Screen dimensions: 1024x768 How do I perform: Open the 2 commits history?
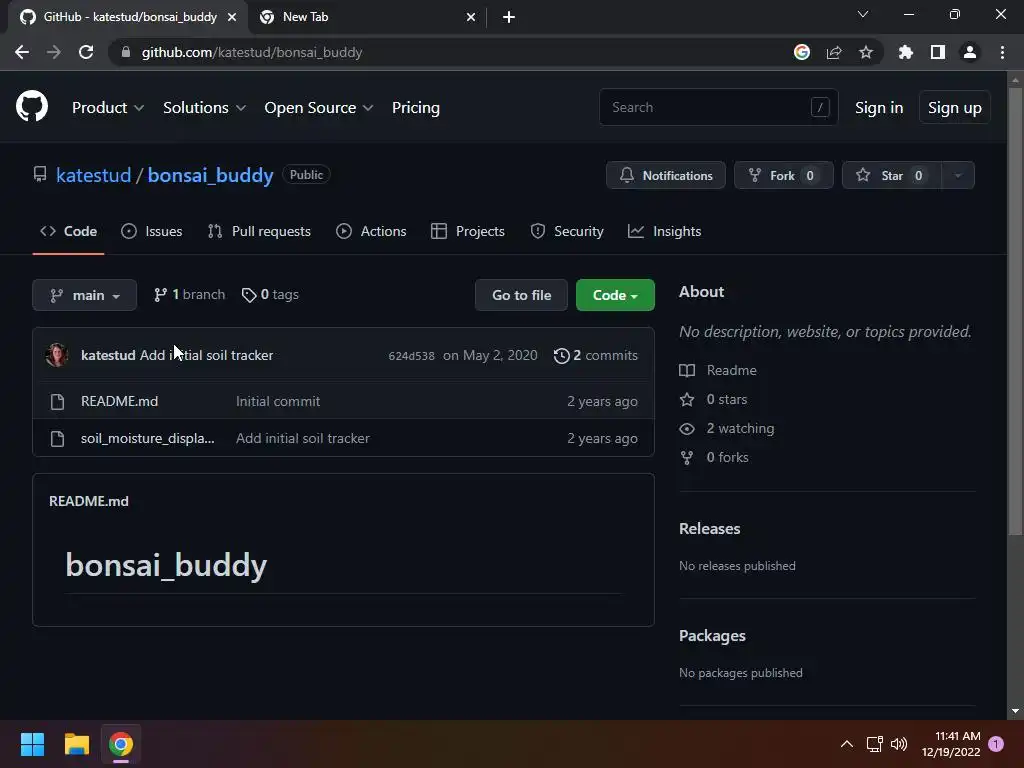click(x=596, y=355)
